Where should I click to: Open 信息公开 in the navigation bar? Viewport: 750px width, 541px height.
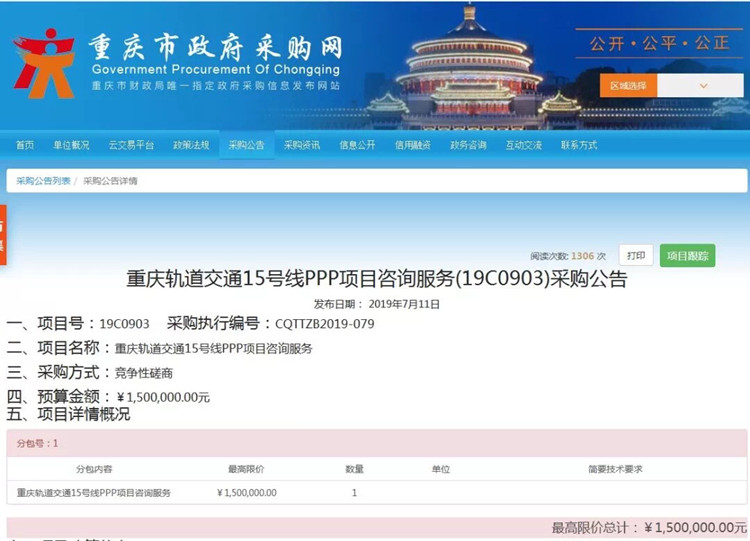(x=357, y=145)
